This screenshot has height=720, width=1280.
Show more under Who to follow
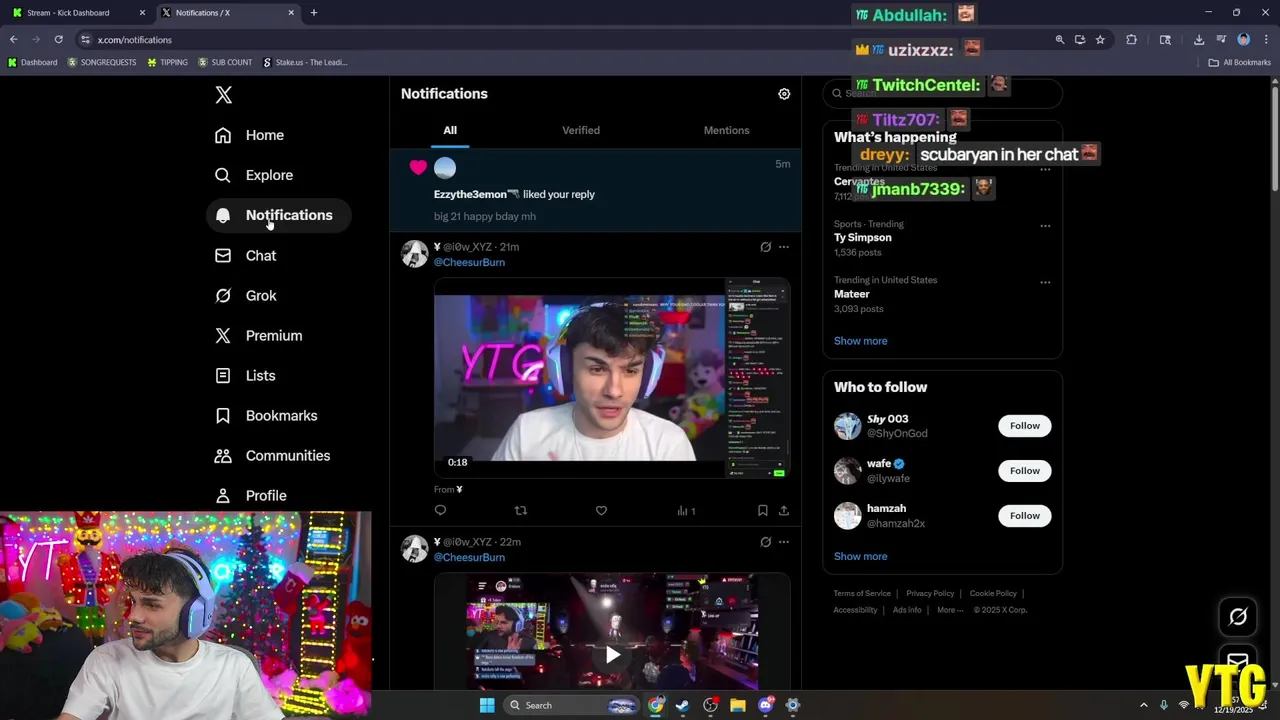pos(860,556)
